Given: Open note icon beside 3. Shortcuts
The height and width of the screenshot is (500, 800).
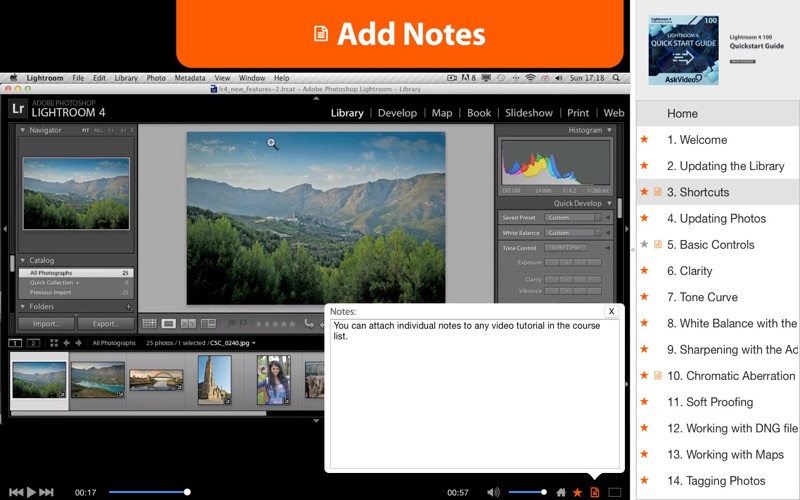Looking at the screenshot, I should 658,192.
